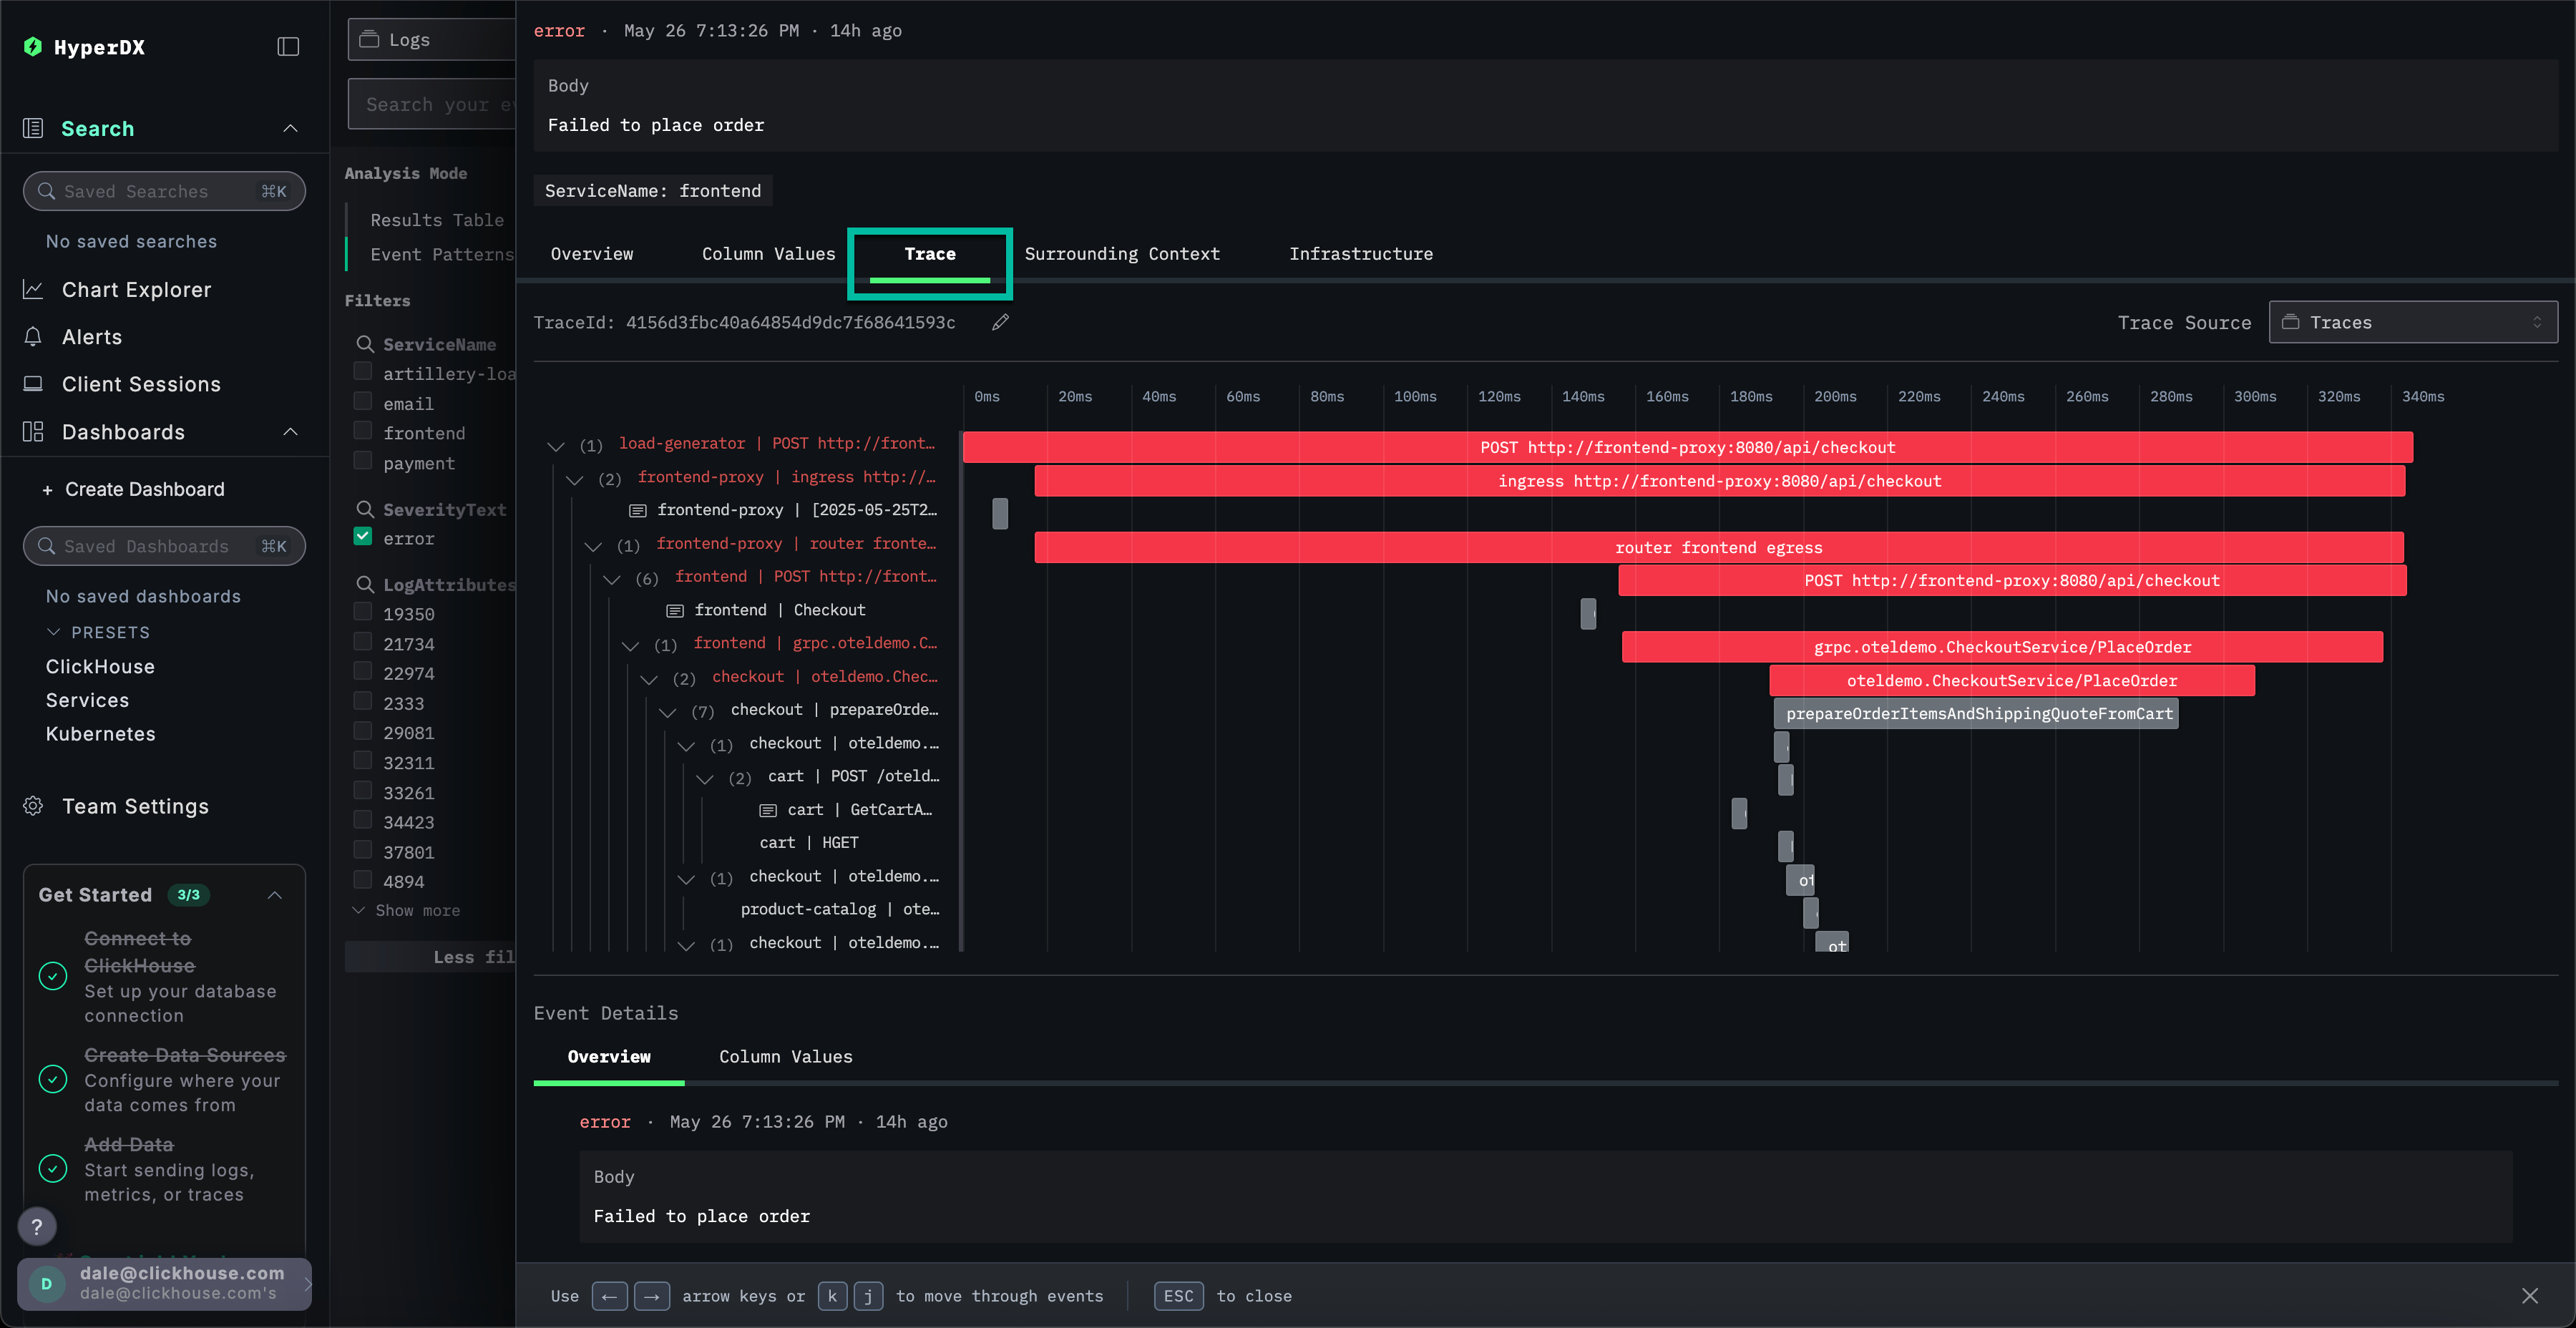Click the help question mark icon
The image size is (2576, 1328).
tap(37, 1226)
